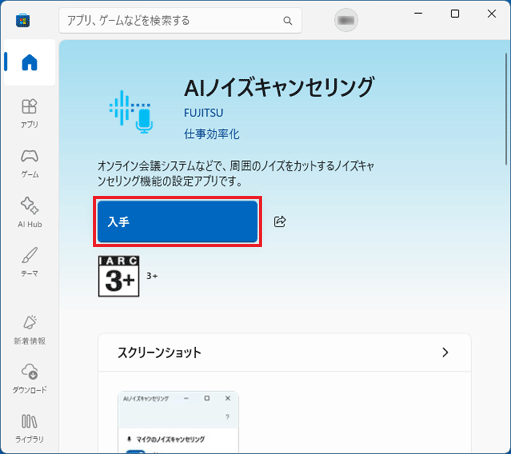Click the search magnifier icon

point(288,21)
